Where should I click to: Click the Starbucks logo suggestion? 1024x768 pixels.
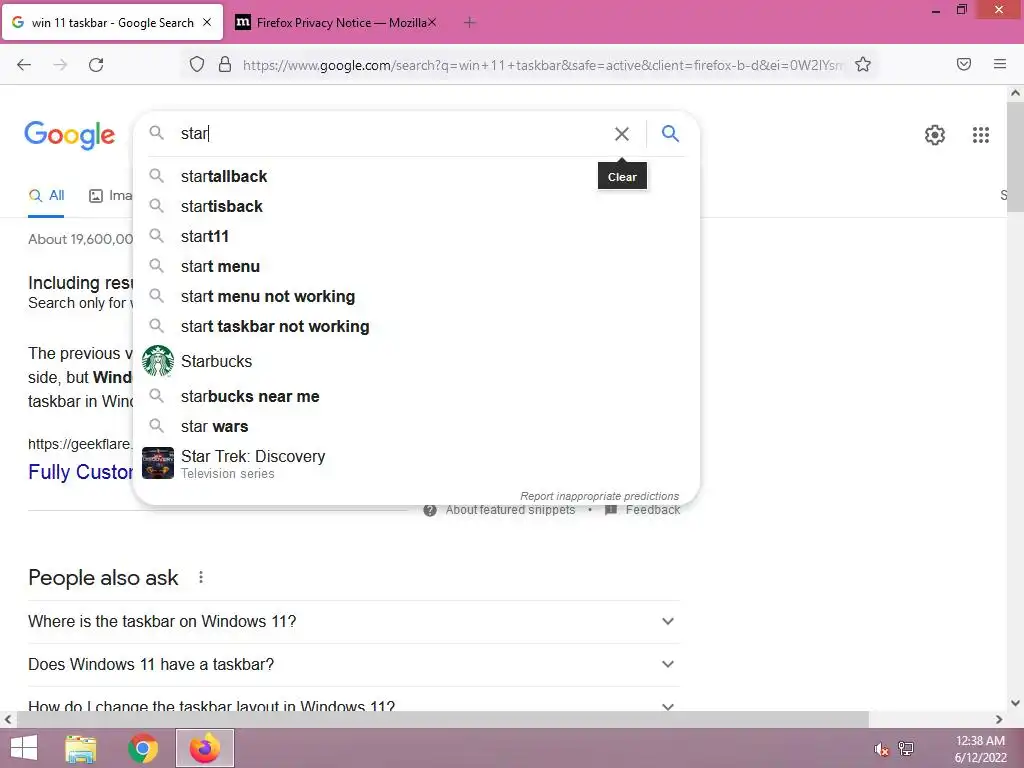tap(158, 361)
